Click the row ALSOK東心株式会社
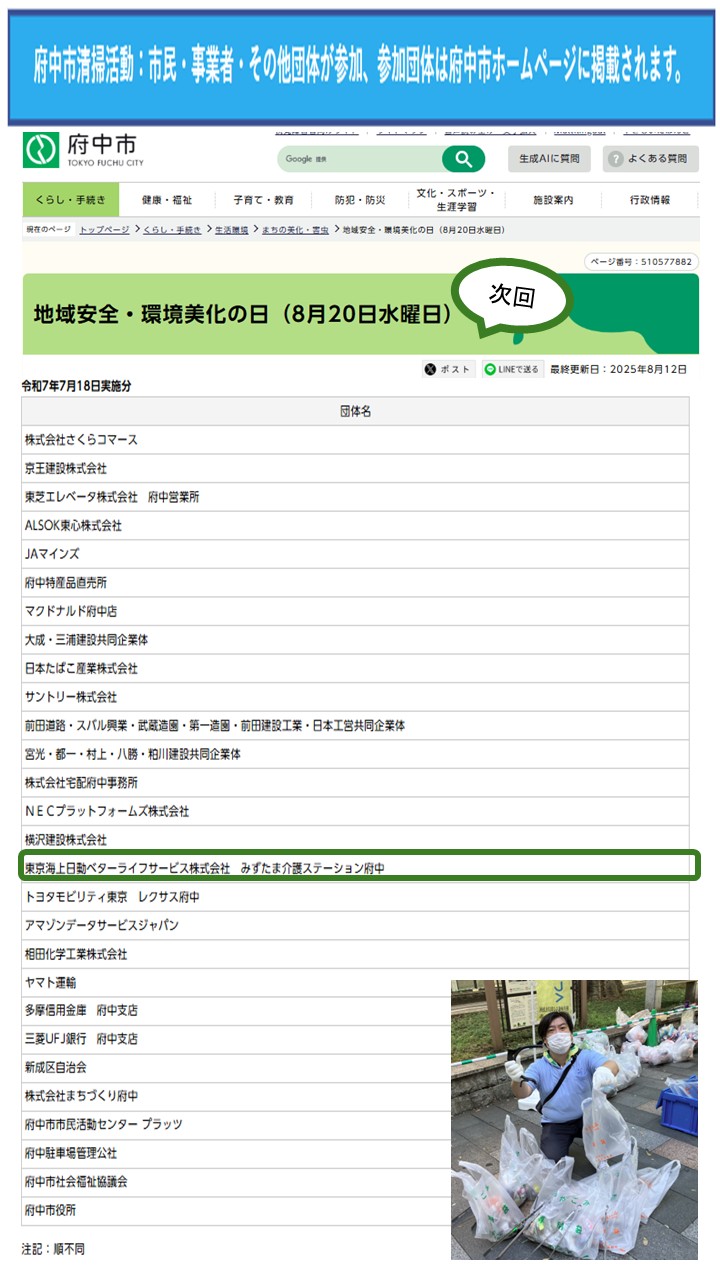This screenshot has width=720, height=1280. pyautogui.click(x=355, y=525)
